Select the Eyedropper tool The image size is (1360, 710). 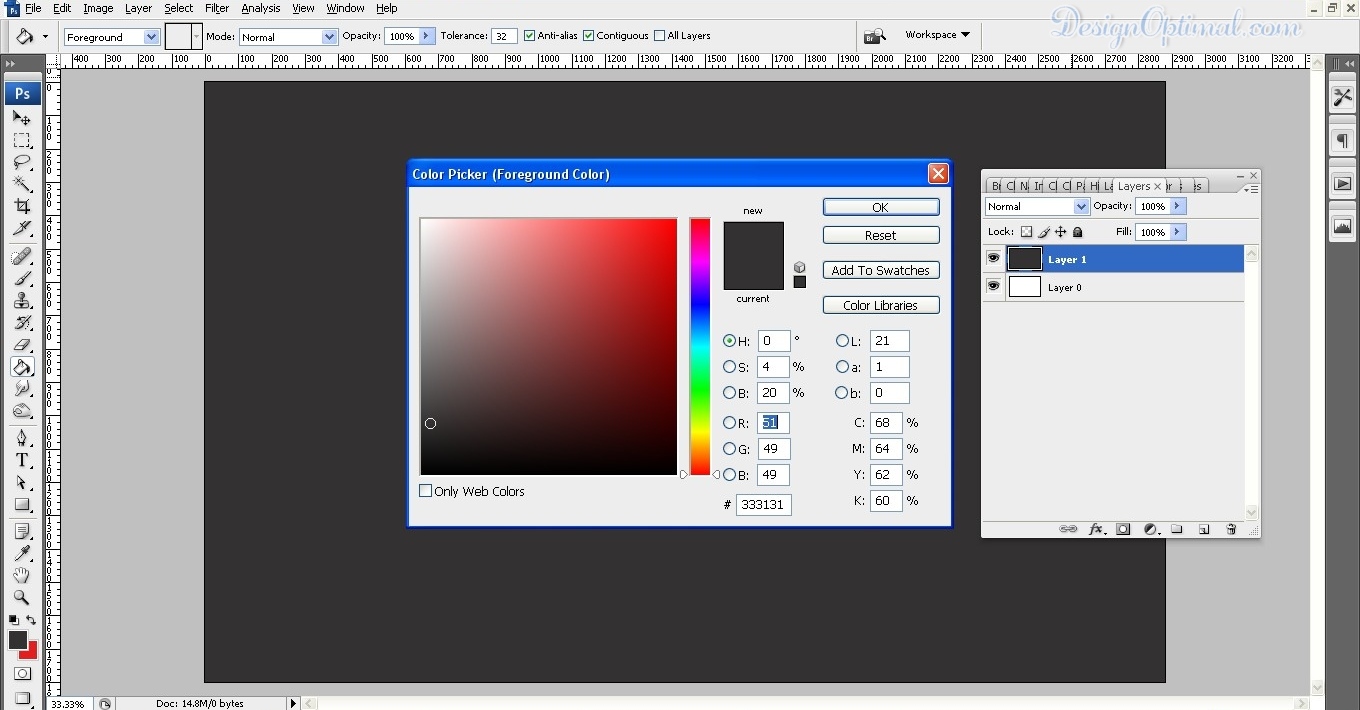(x=22, y=554)
